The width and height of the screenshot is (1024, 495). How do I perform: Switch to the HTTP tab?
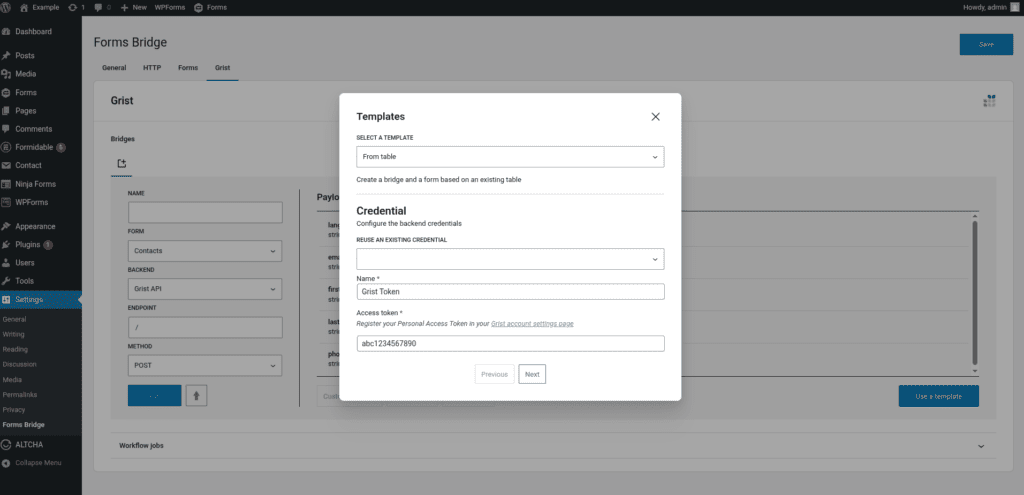[152, 67]
